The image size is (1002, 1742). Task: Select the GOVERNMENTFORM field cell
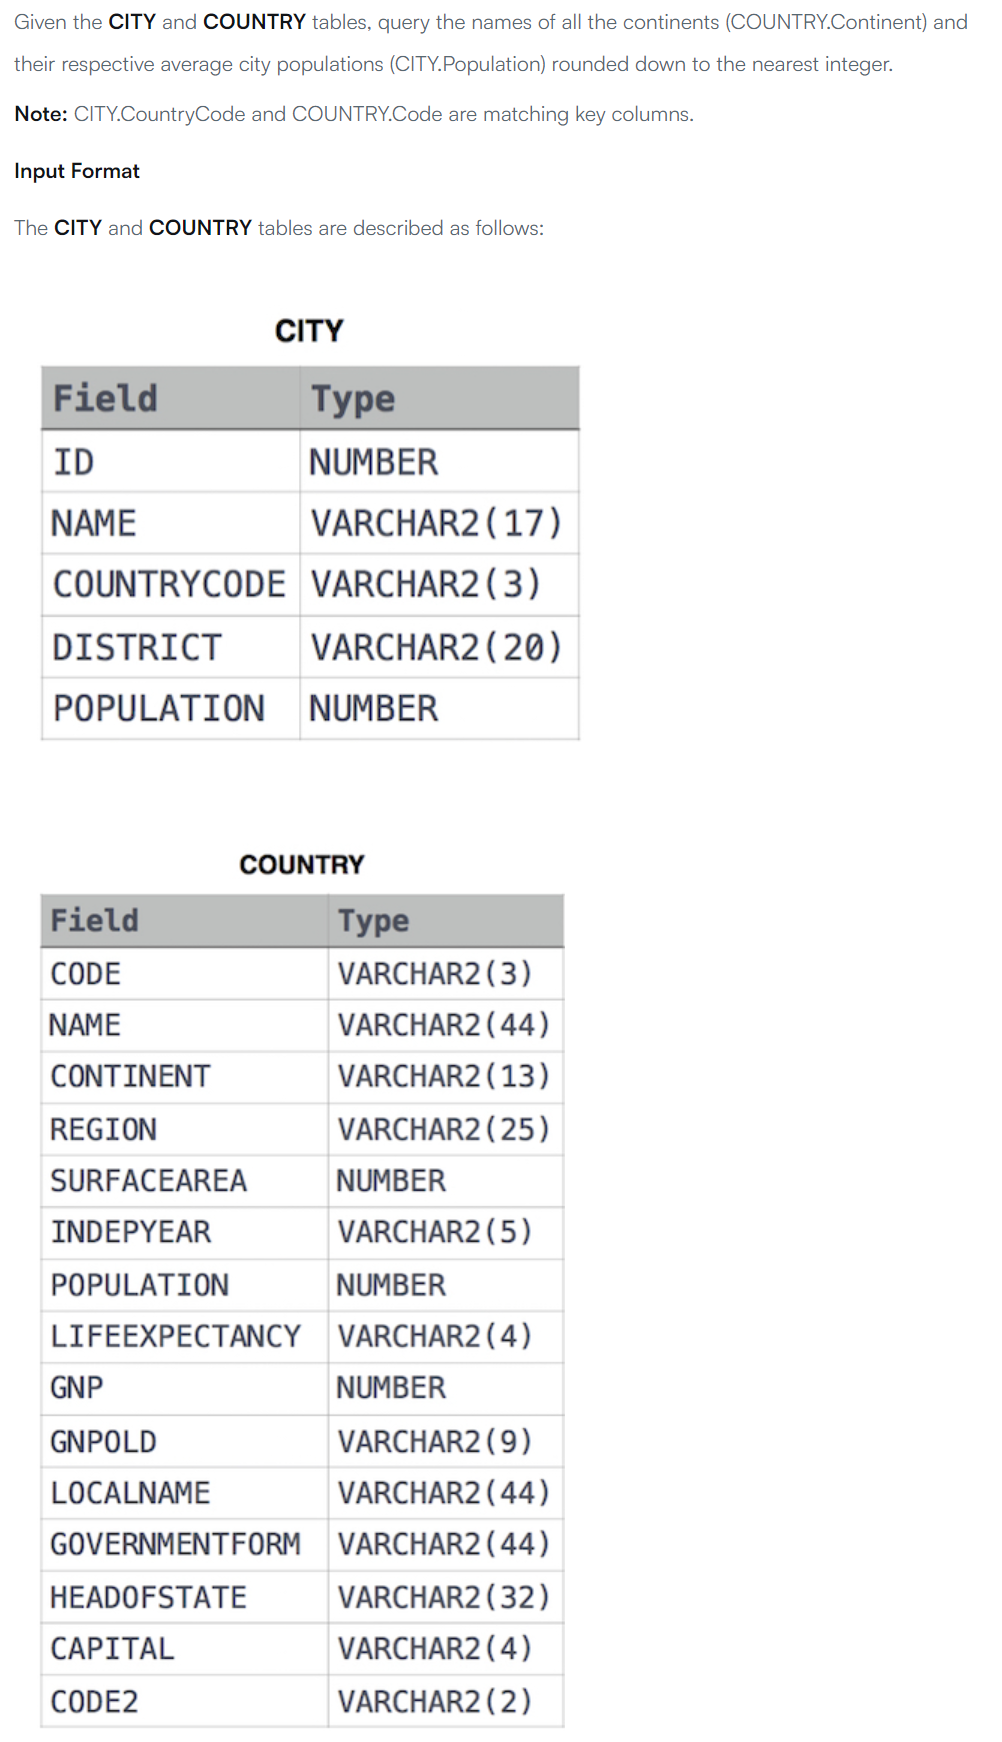184,1545
